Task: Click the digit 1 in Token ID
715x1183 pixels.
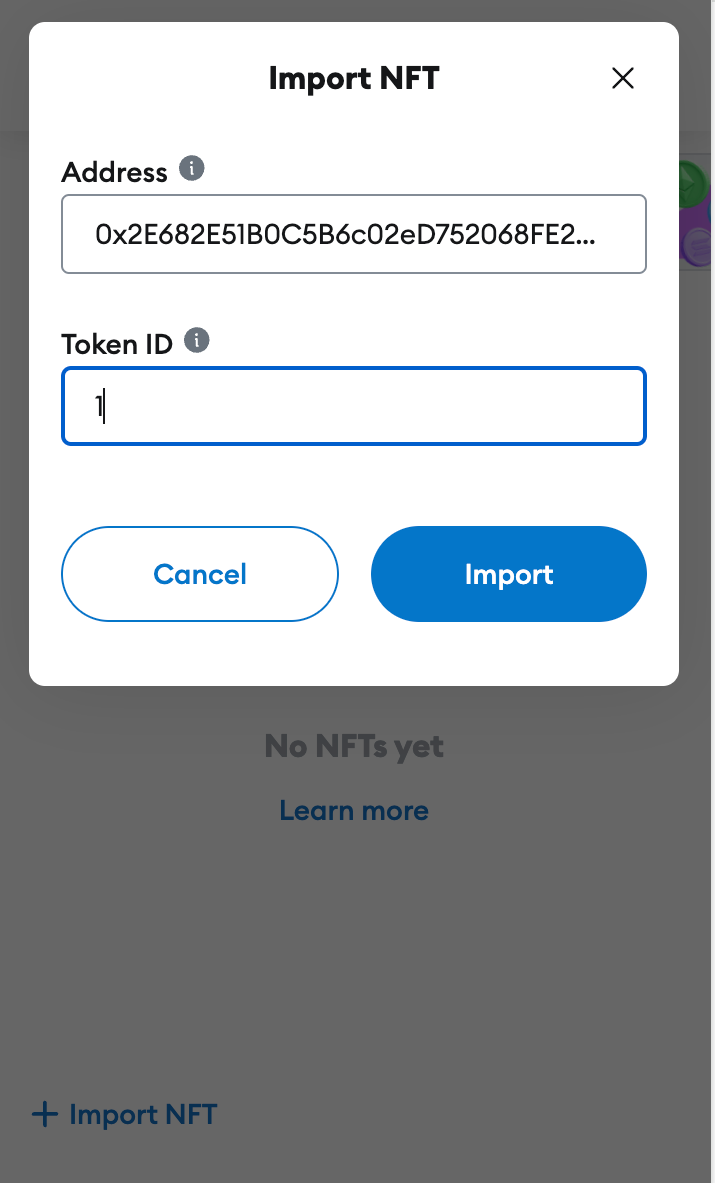Action: 99,406
